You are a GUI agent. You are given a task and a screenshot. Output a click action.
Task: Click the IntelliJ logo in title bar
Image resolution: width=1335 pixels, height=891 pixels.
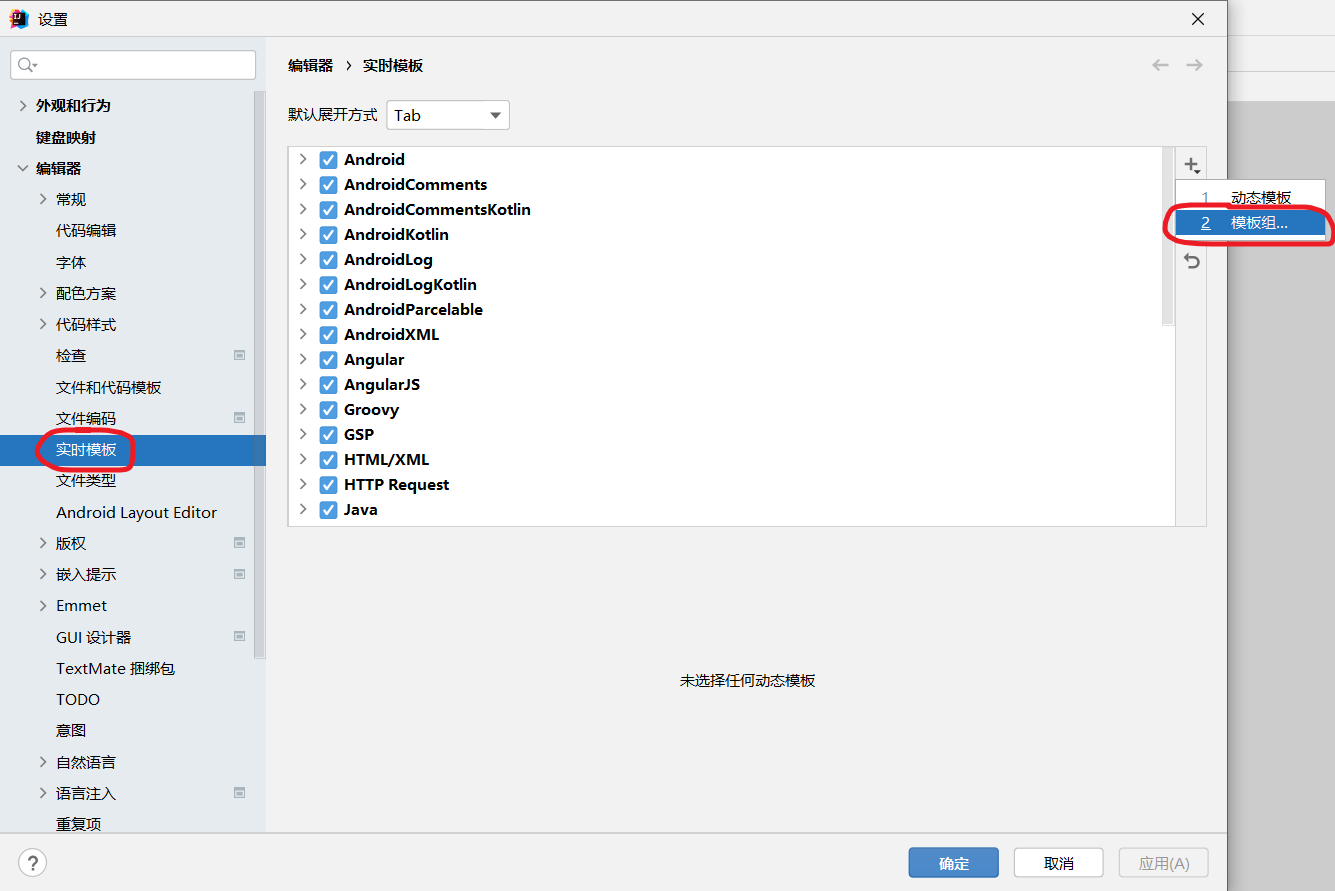click(x=19, y=19)
